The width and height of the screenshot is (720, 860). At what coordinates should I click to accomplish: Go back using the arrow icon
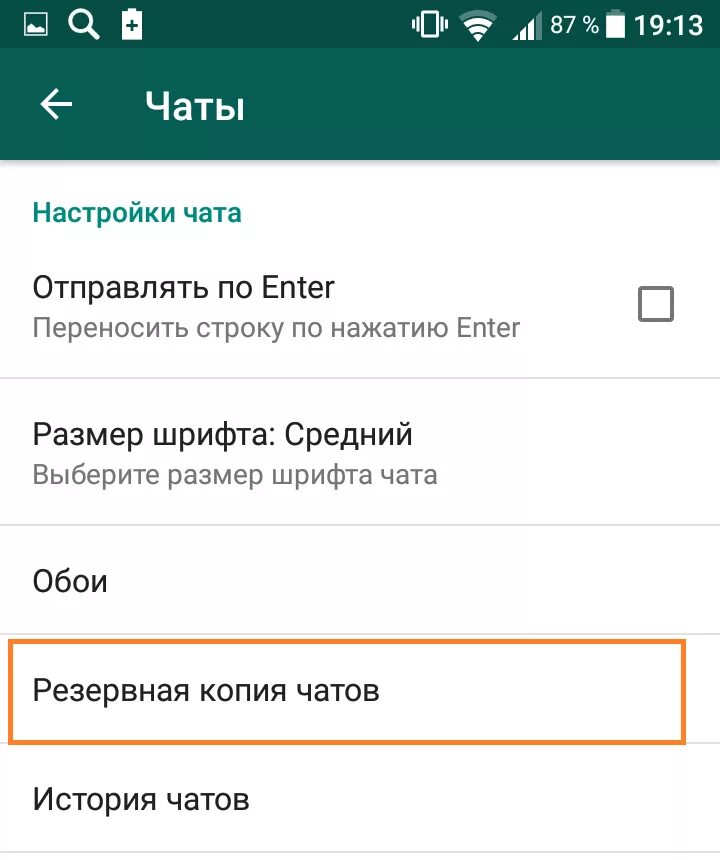pyautogui.click(x=56, y=104)
